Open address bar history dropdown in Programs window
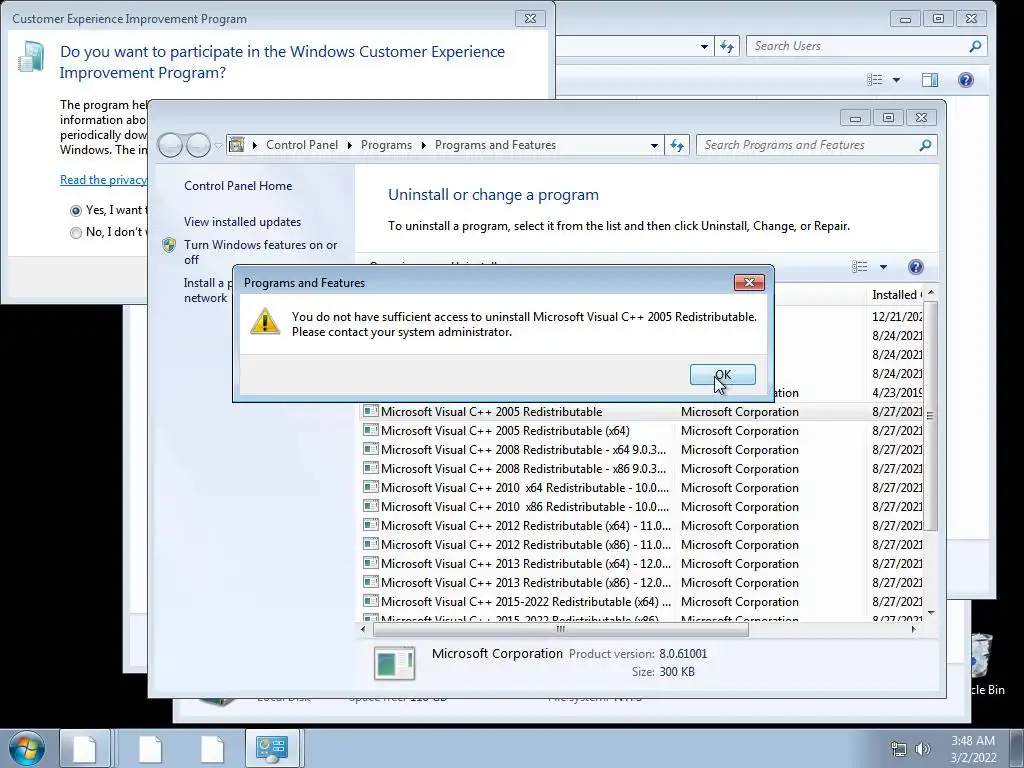The image size is (1024, 768). click(654, 146)
